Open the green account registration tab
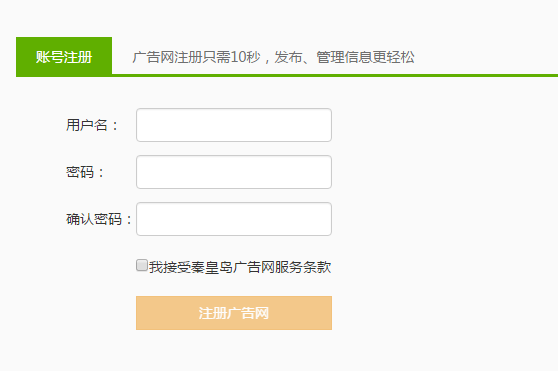The height and width of the screenshot is (371, 558). pos(64,56)
